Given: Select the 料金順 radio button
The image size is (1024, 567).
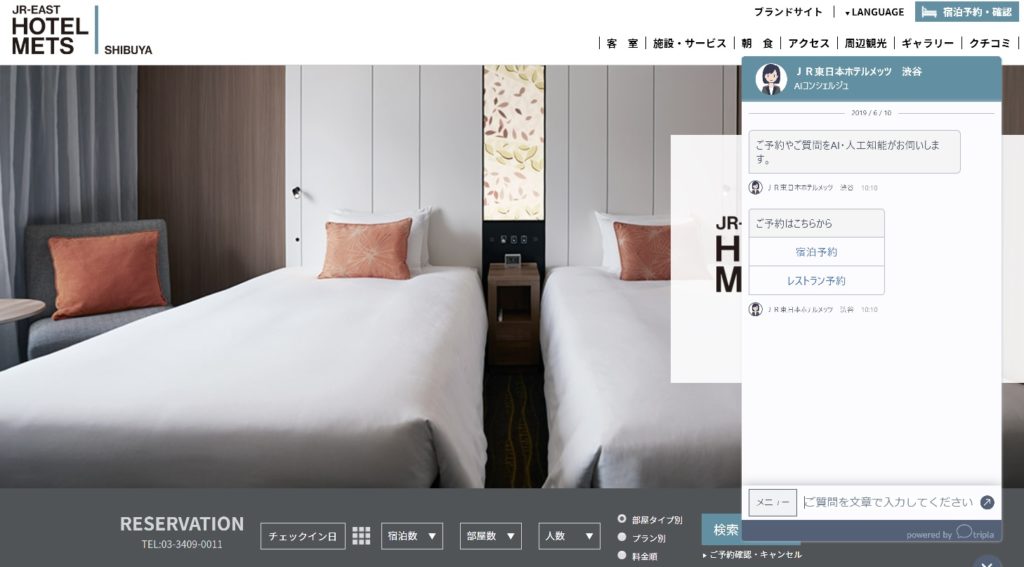Looking at the screenshot, I should tap(622, 555).
